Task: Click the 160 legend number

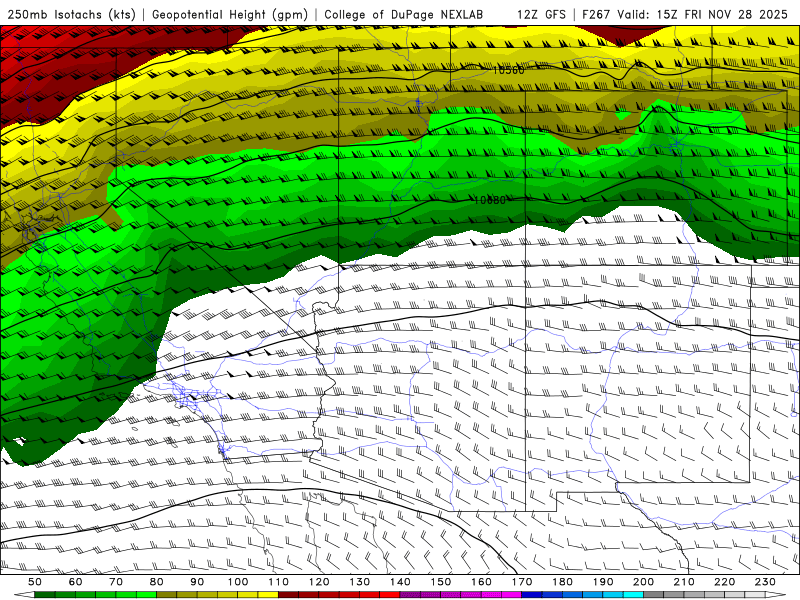Action: [x=482, y=582]
